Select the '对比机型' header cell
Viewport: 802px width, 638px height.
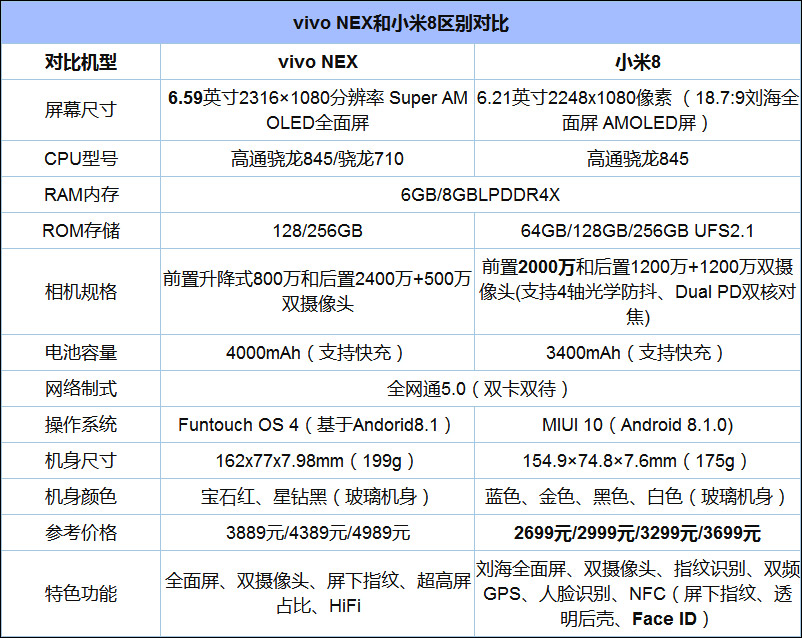(x=81, y=62)
